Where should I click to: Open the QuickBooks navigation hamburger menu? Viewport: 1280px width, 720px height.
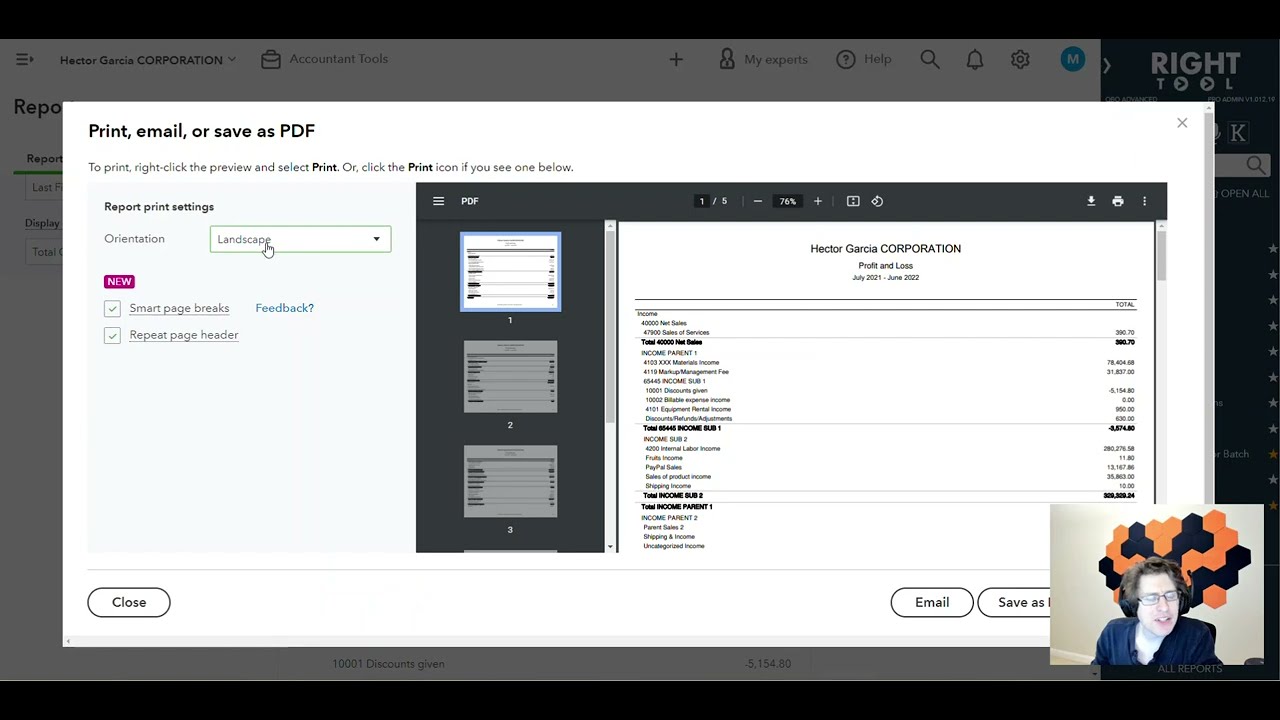pos(24,59)
